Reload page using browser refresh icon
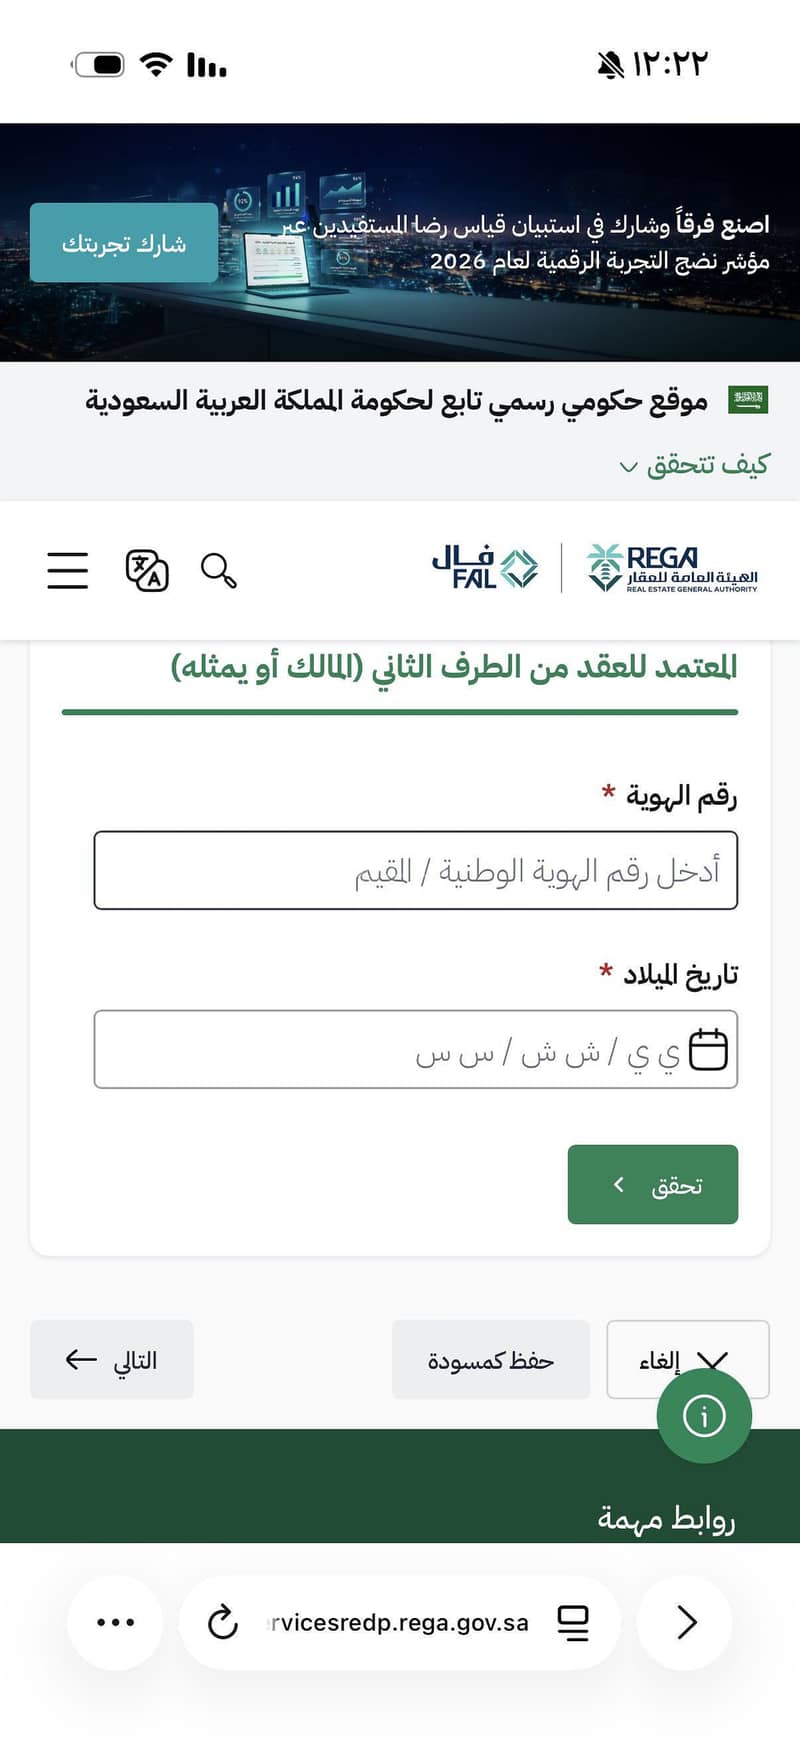This screenshot has width=800, height=1738. point(222,1622)
